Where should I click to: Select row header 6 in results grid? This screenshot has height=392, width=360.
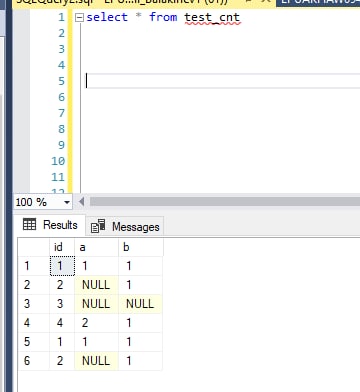[34, 361]
